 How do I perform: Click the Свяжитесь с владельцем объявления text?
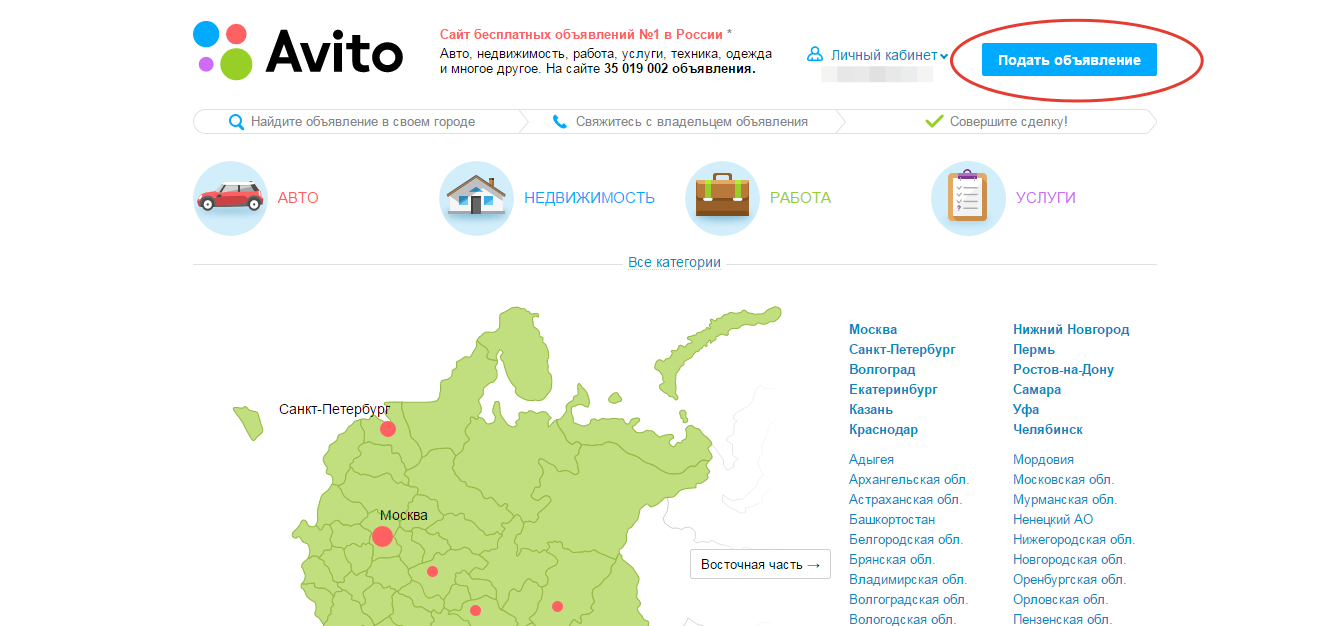pyautogui.click(x=692, y=122)
